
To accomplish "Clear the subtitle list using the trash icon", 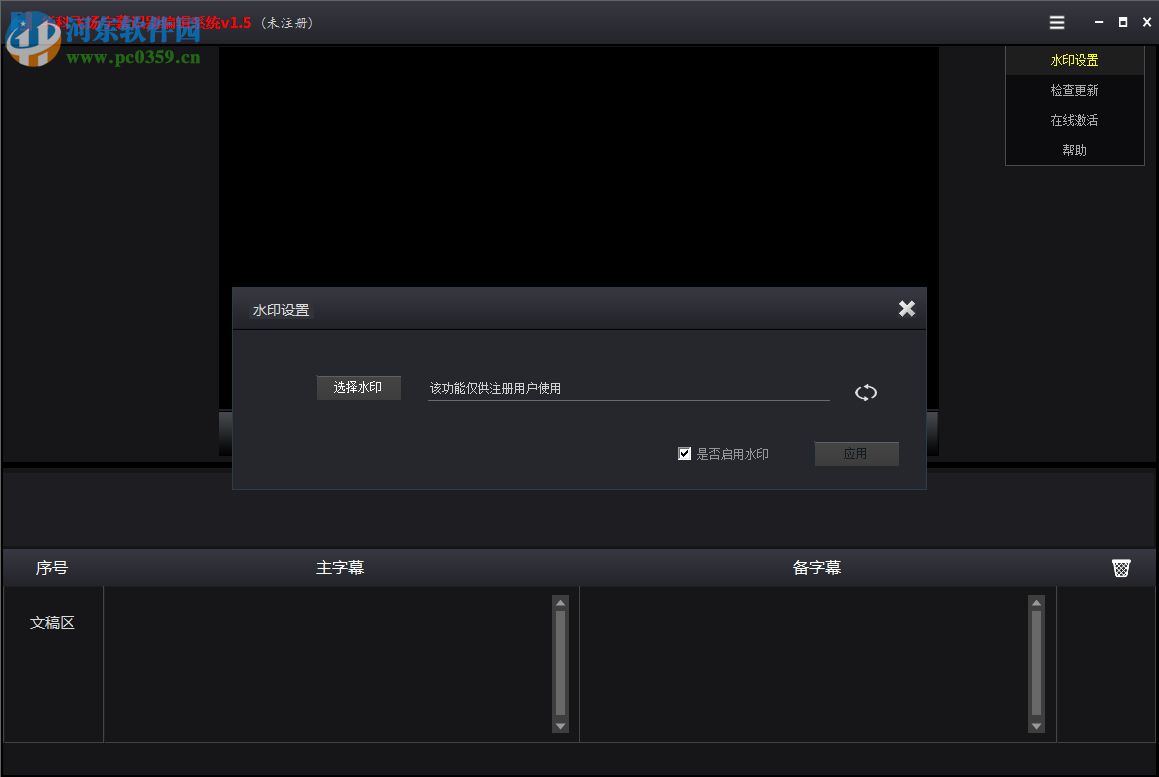I will [1121, 567].
